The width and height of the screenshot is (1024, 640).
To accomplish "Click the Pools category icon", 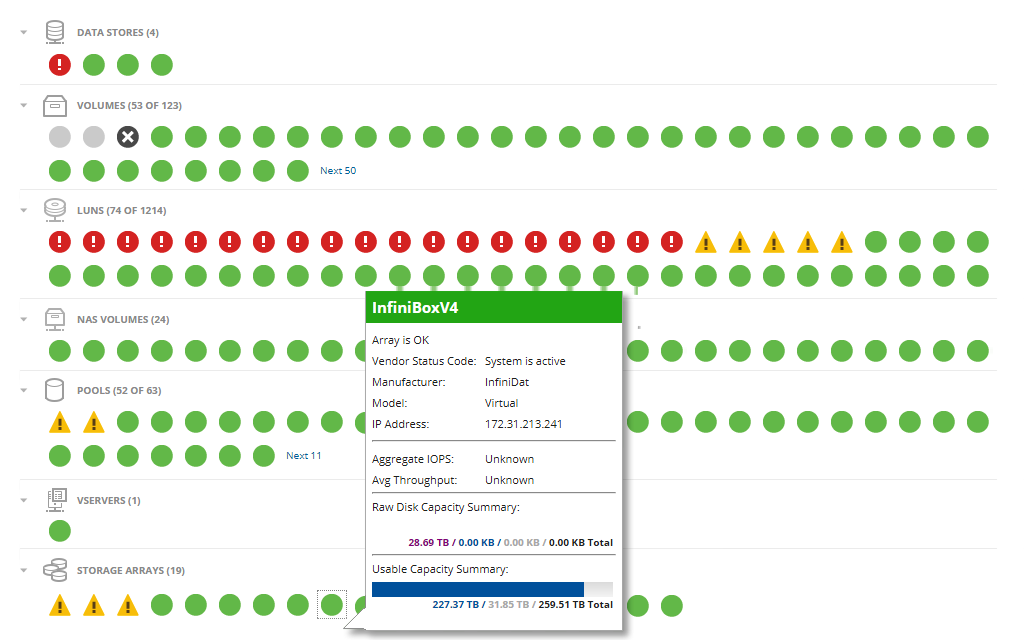I will point(55,389).
